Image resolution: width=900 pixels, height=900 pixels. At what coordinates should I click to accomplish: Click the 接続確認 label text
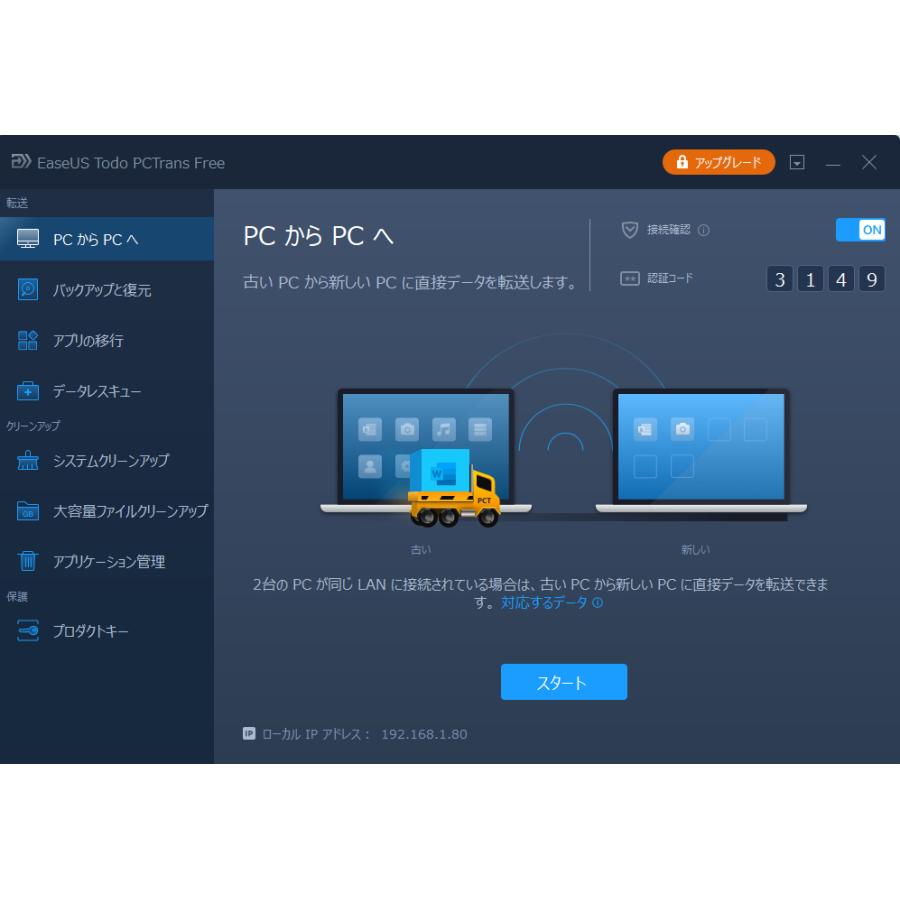[x=669, y=230]
